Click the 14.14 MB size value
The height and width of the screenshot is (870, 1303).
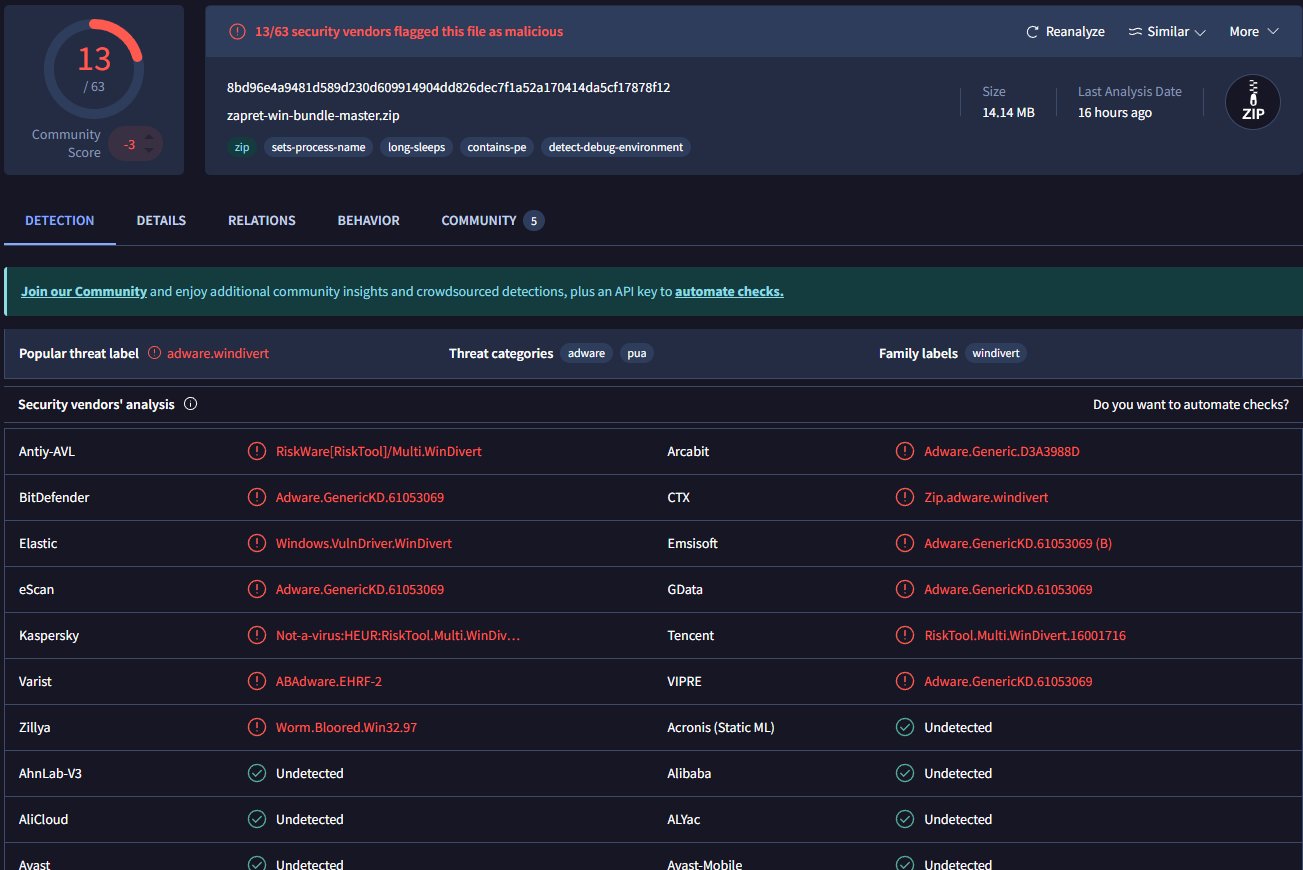(1008, 113)
